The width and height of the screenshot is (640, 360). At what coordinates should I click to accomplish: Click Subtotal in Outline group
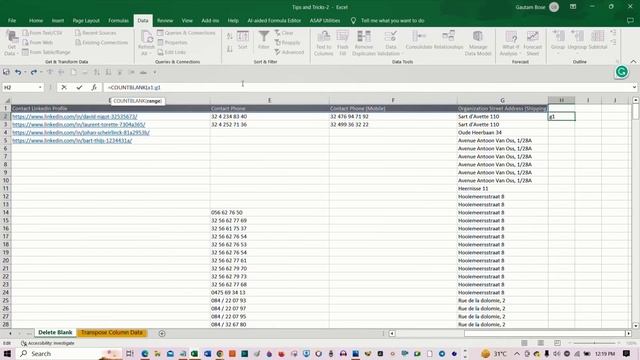[x=598, y=40]
